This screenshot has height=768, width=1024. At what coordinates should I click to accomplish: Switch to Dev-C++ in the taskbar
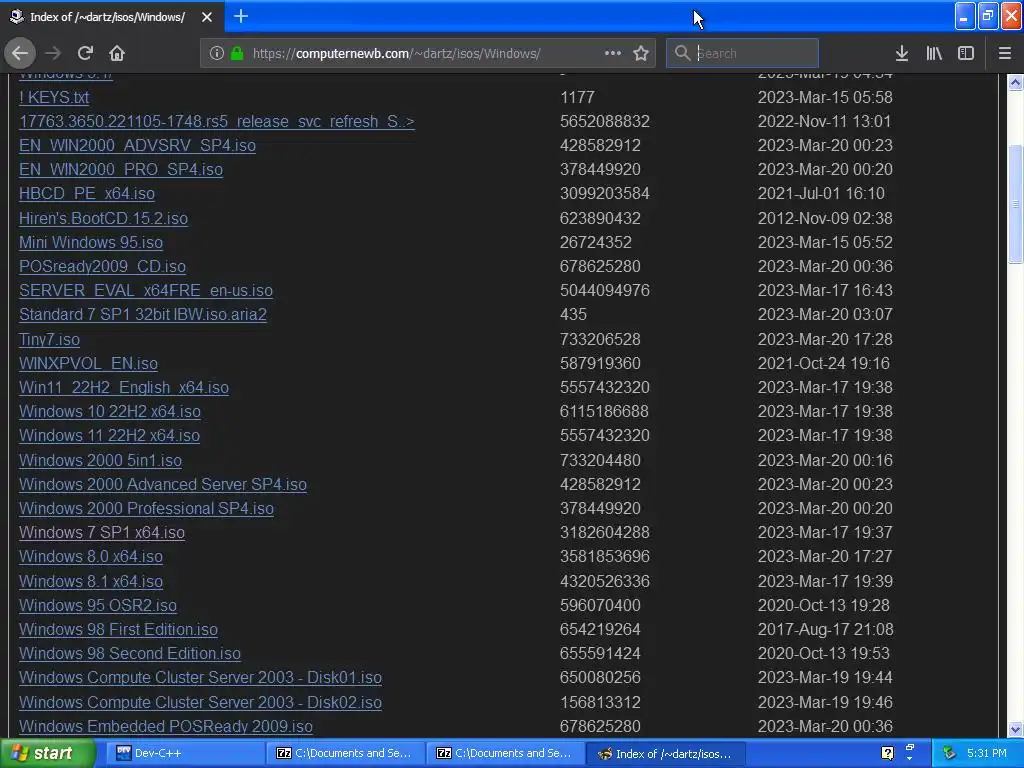(188, 753)
